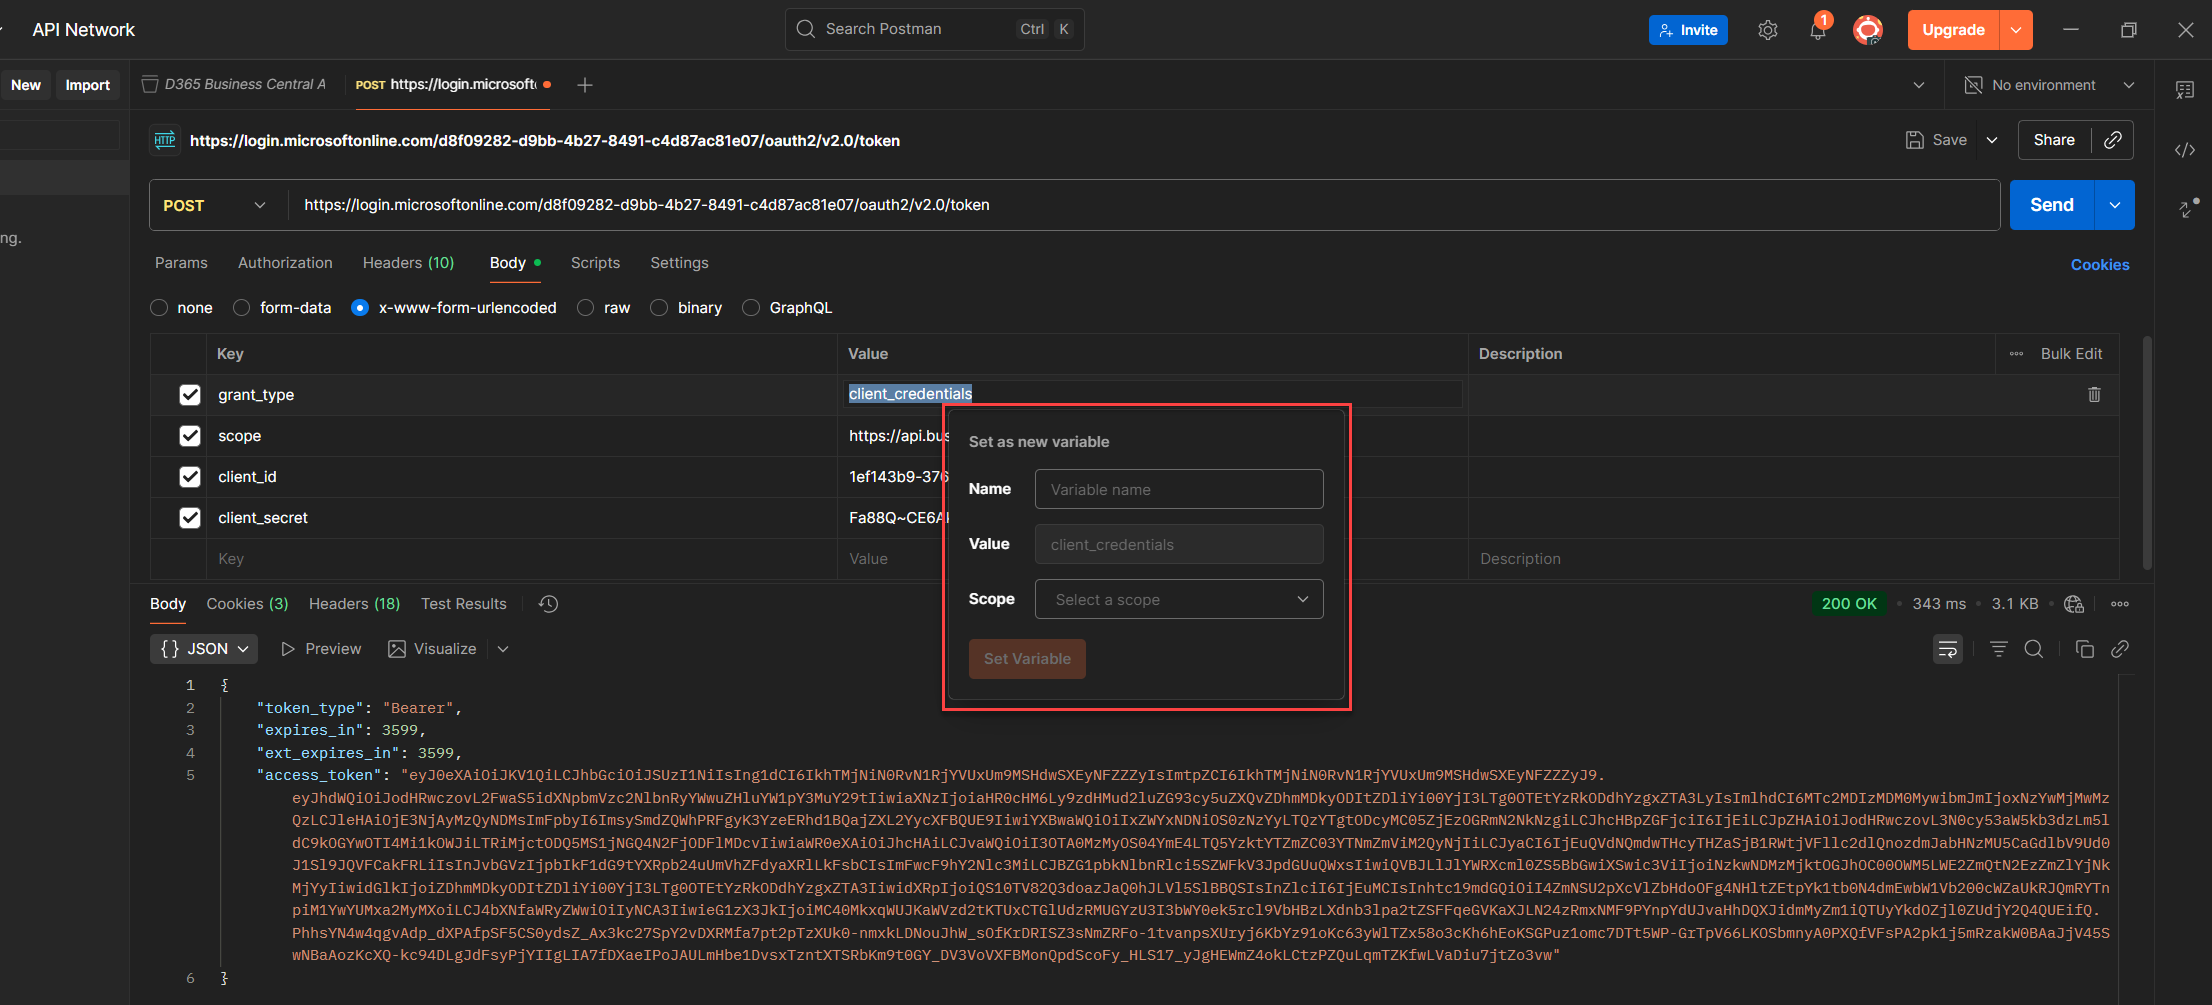Open the user avatar menu

[x=1867, y=30]
